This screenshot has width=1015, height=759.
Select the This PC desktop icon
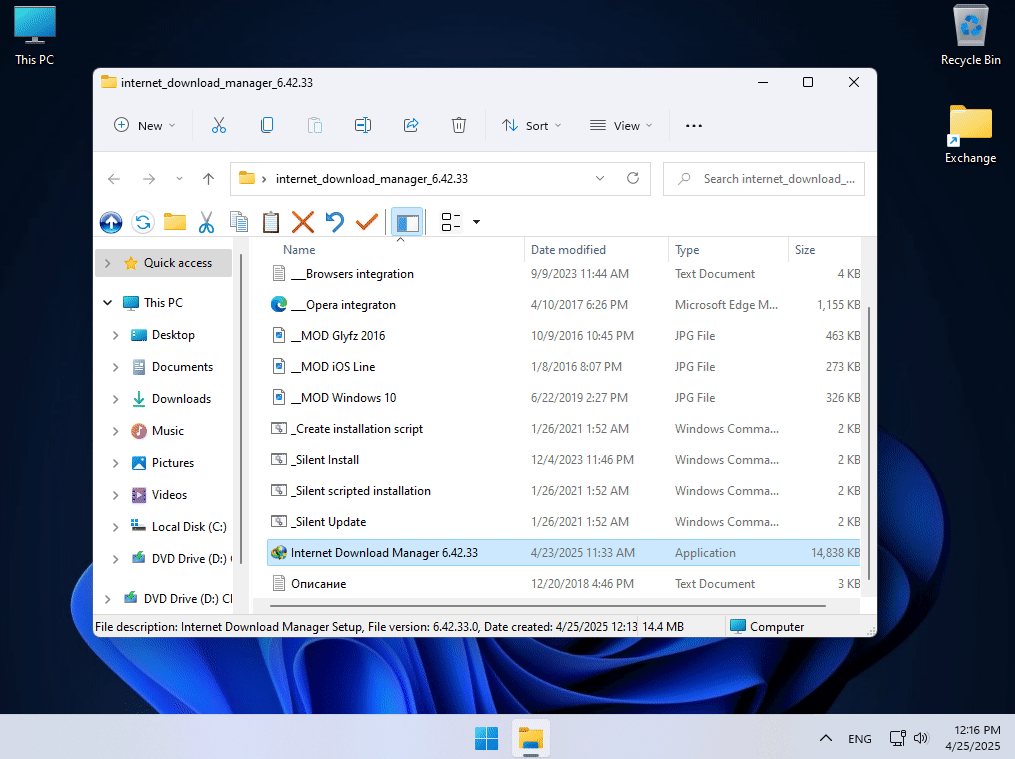click(34, 36)
